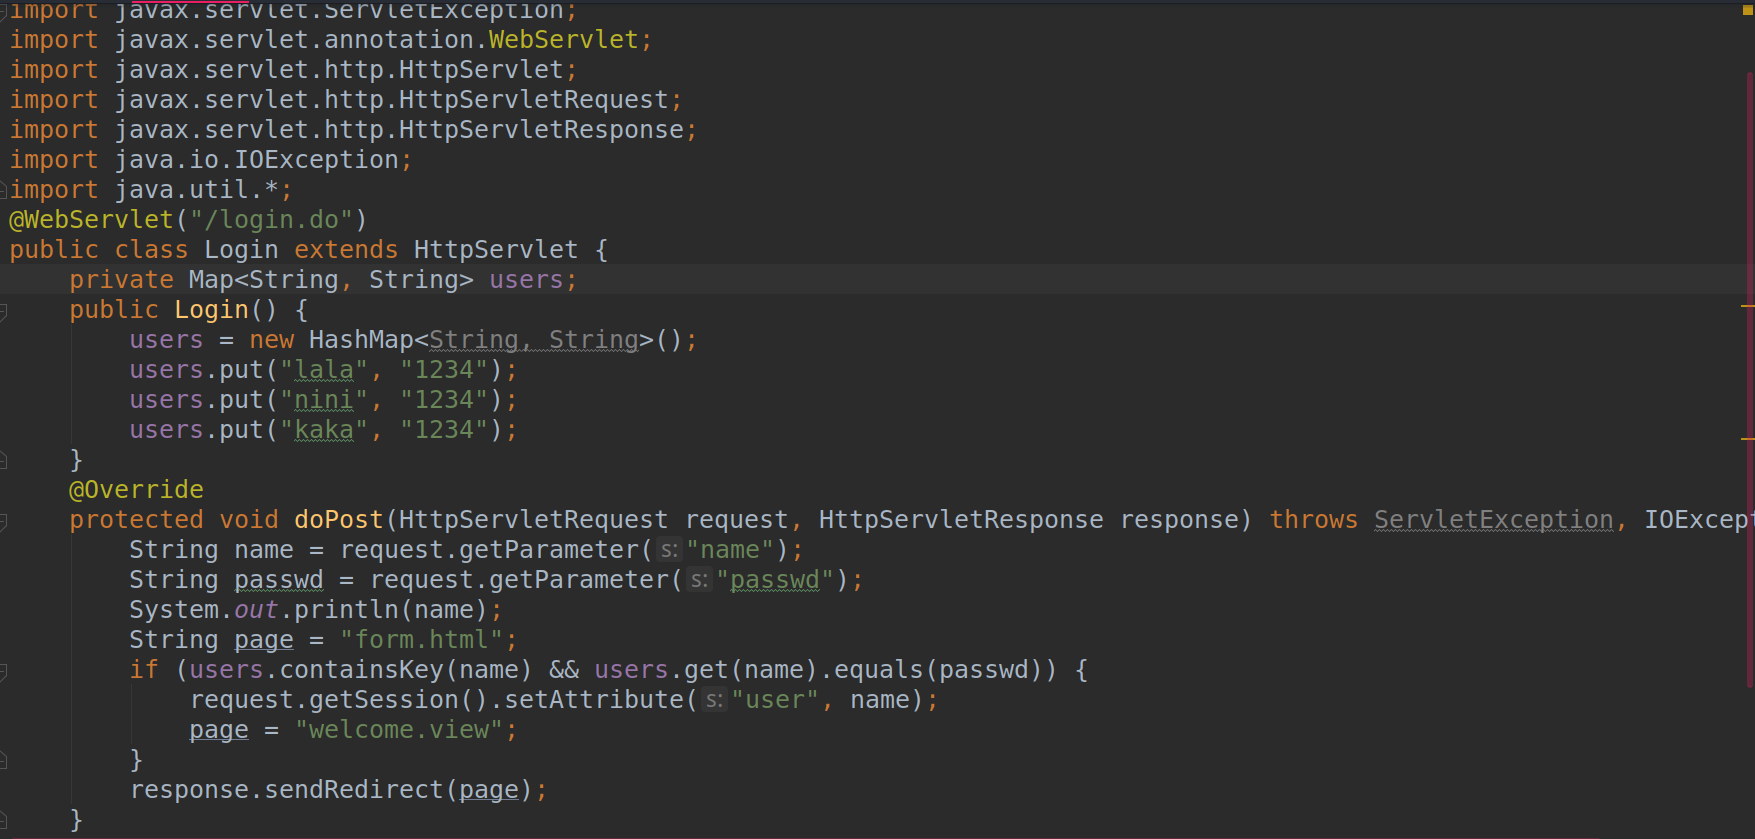Click the yellow inspection status indicator

point(1747,10)
